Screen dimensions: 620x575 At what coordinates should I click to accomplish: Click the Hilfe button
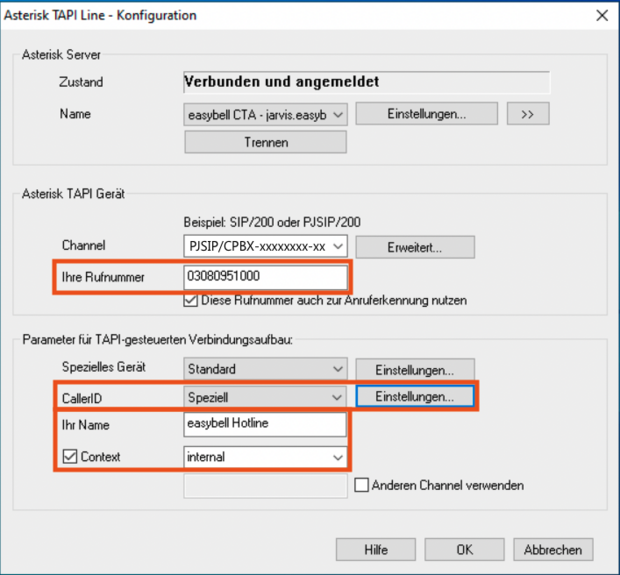coord(375,549)
